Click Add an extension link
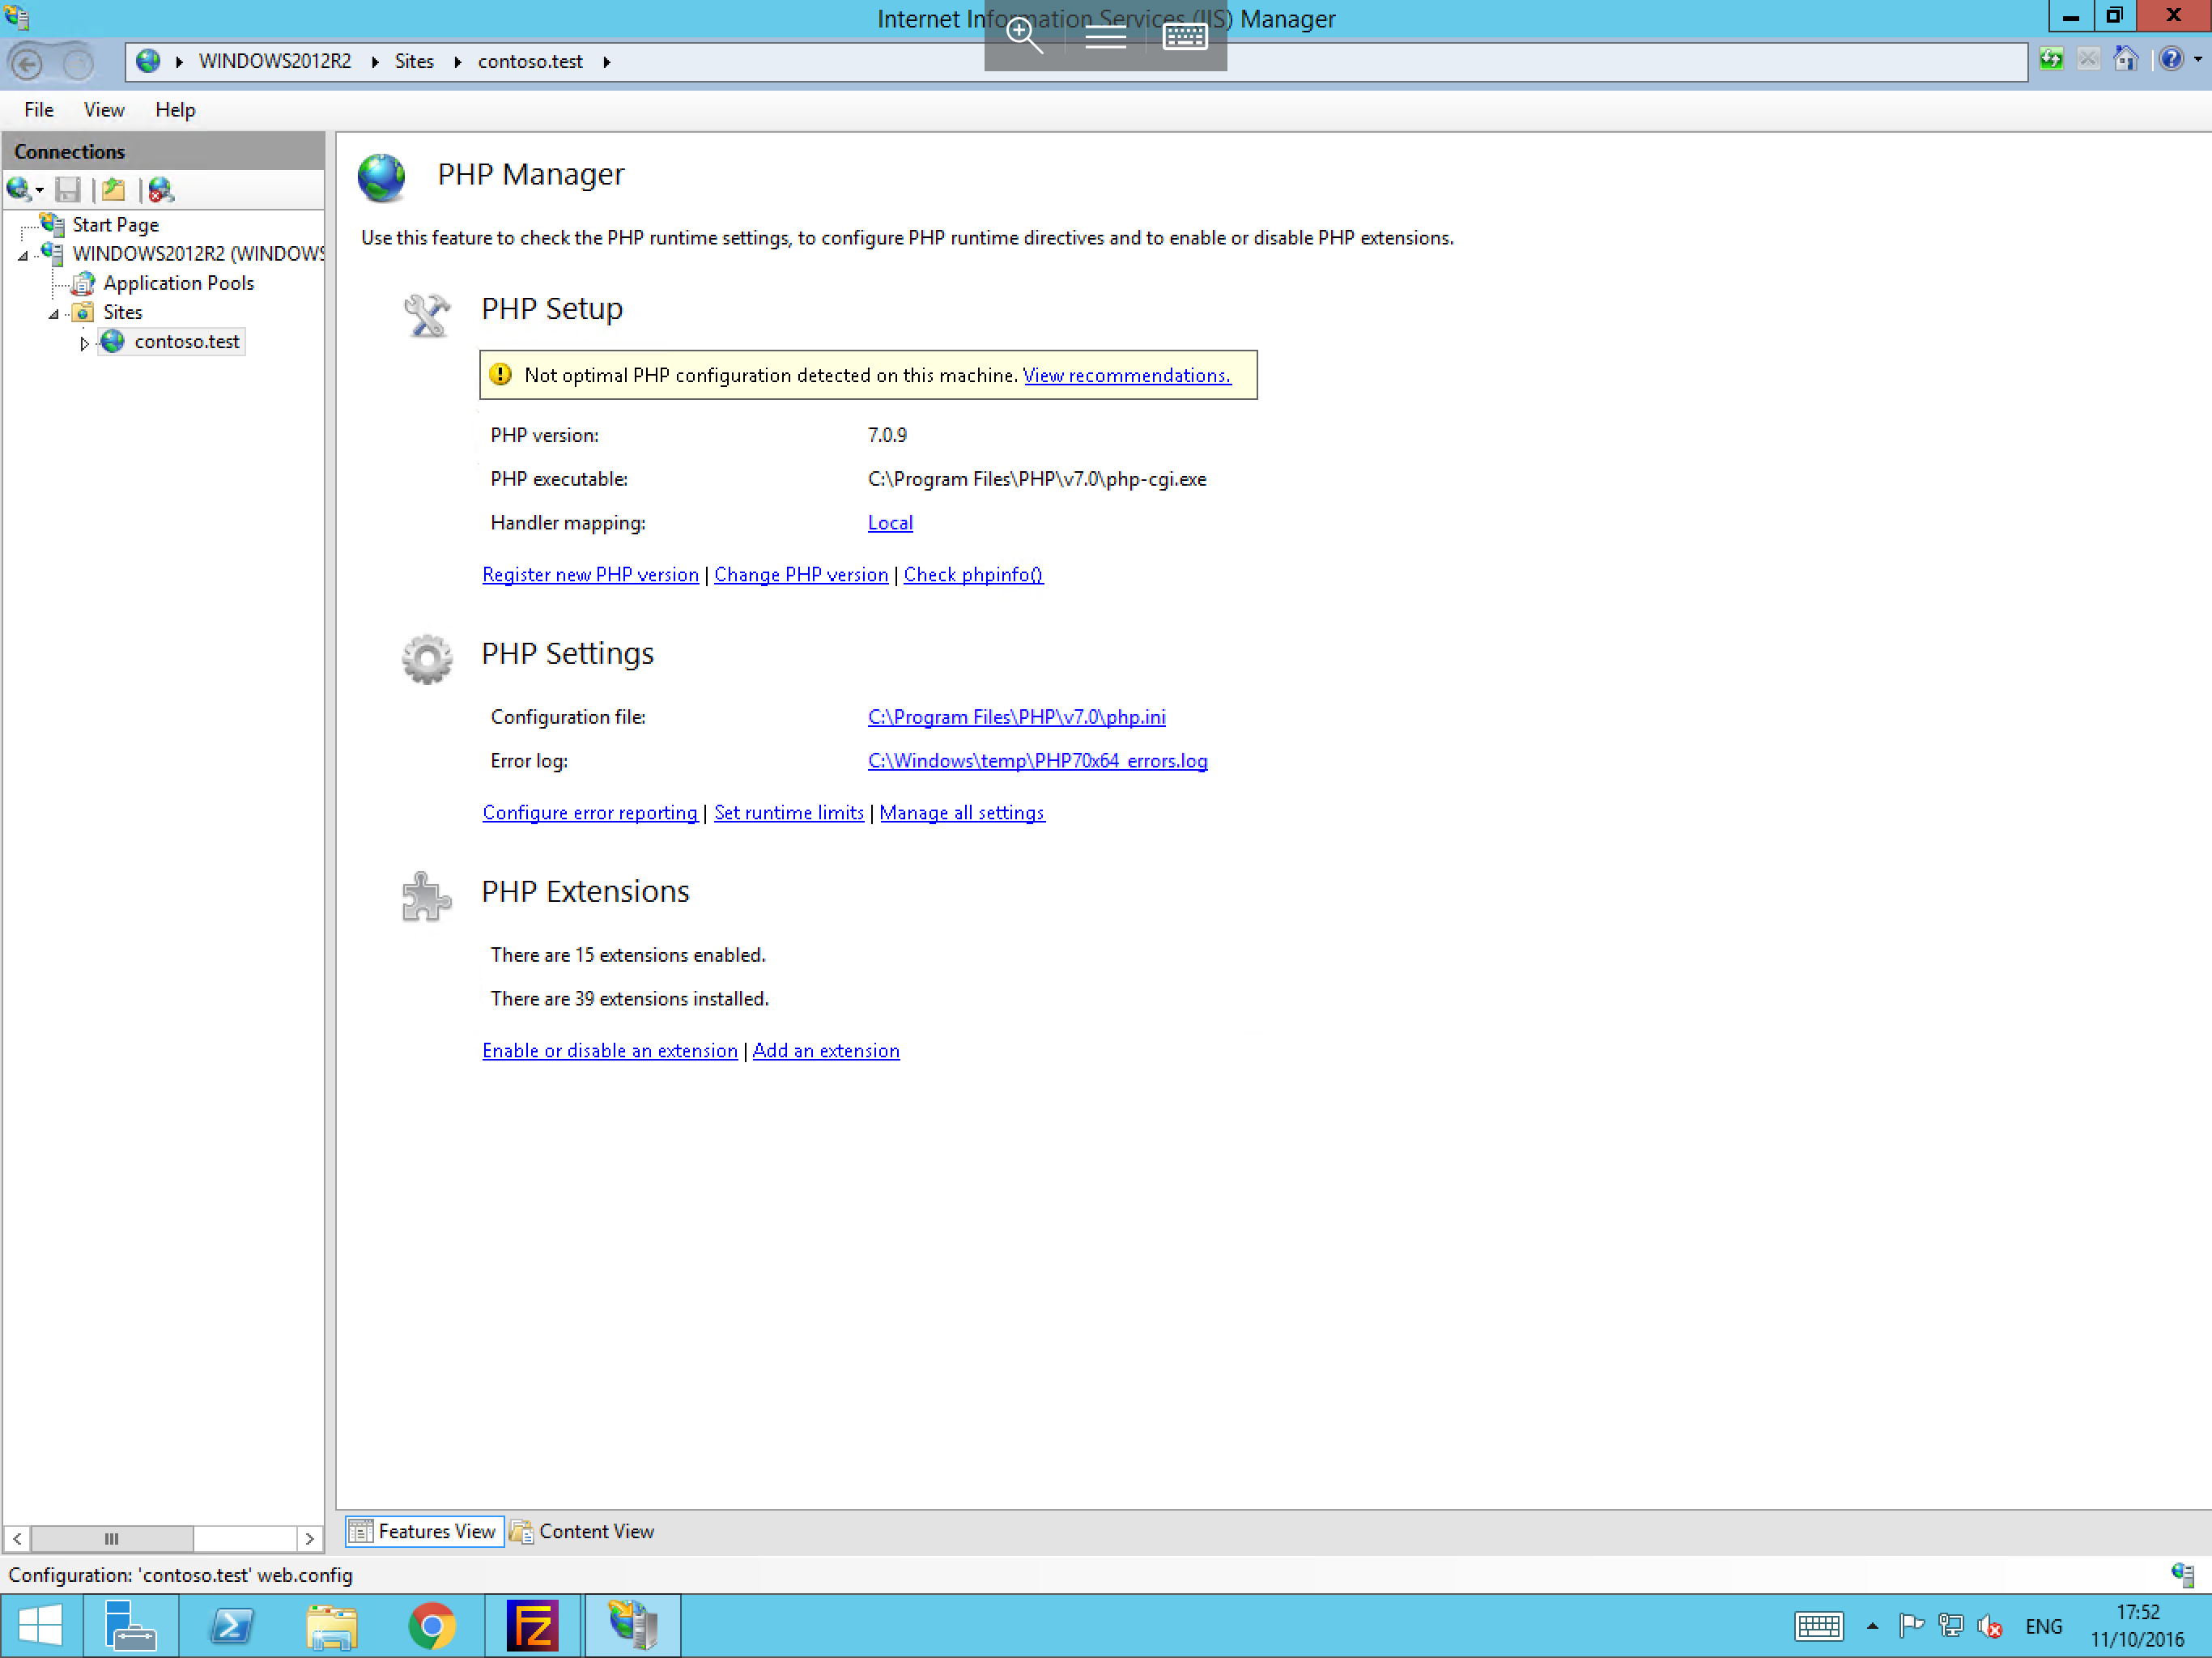 (825, 1050)
